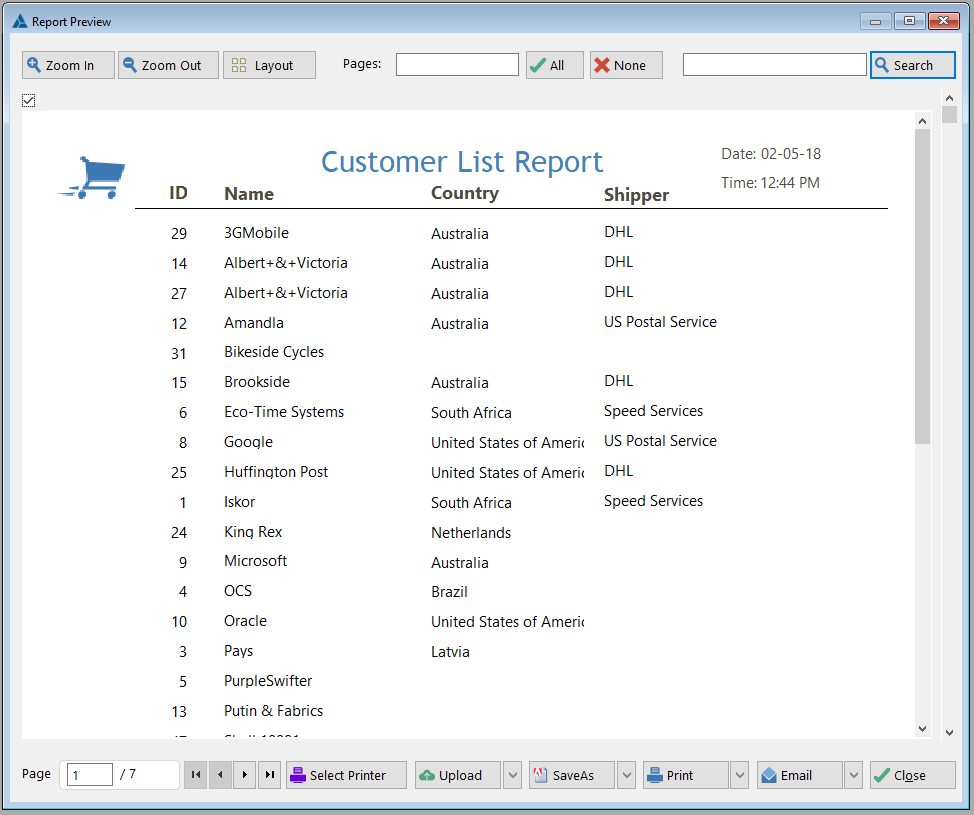This screenshot has height=815, width=974.
Task: Click the Zoom Out magnifier button
Action: pyautogui.click(x=168, y=65)
